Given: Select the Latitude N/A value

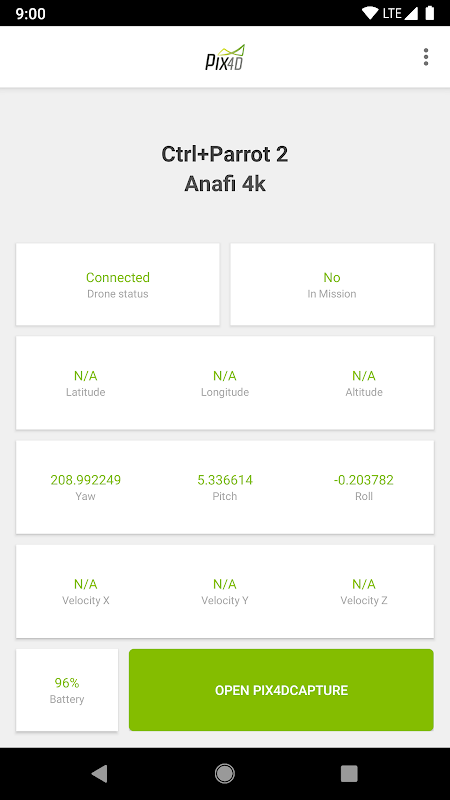Looking at the screenshot, I should click(86, 376).
